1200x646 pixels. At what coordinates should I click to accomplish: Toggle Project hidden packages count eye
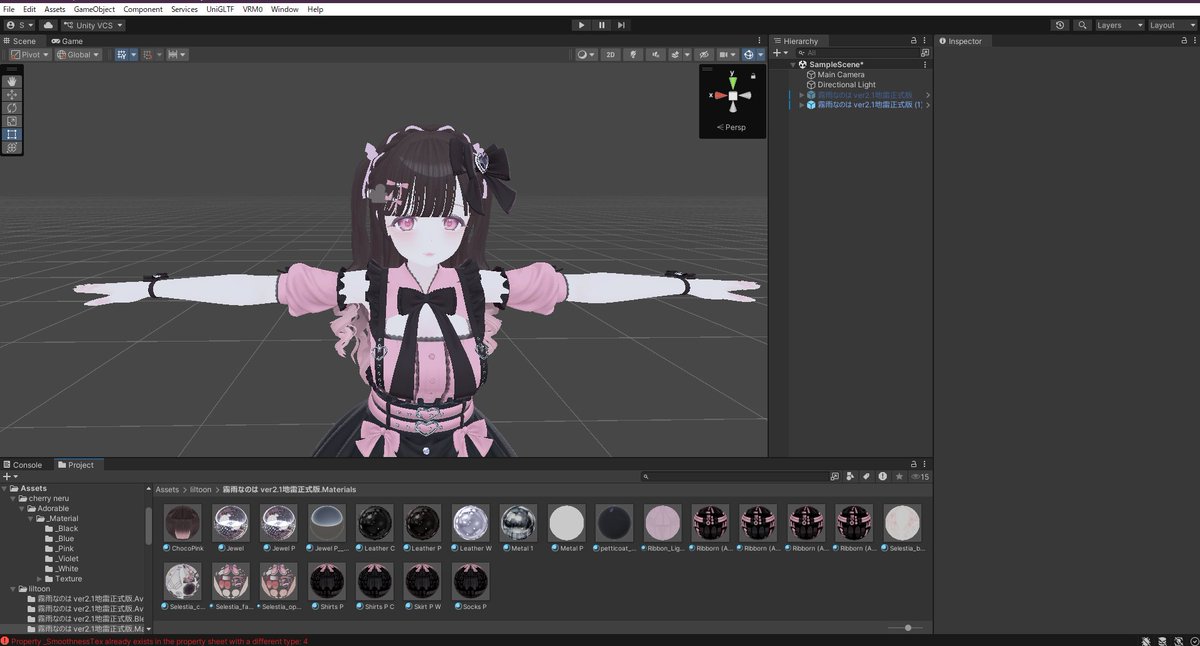tap(919, 477)
